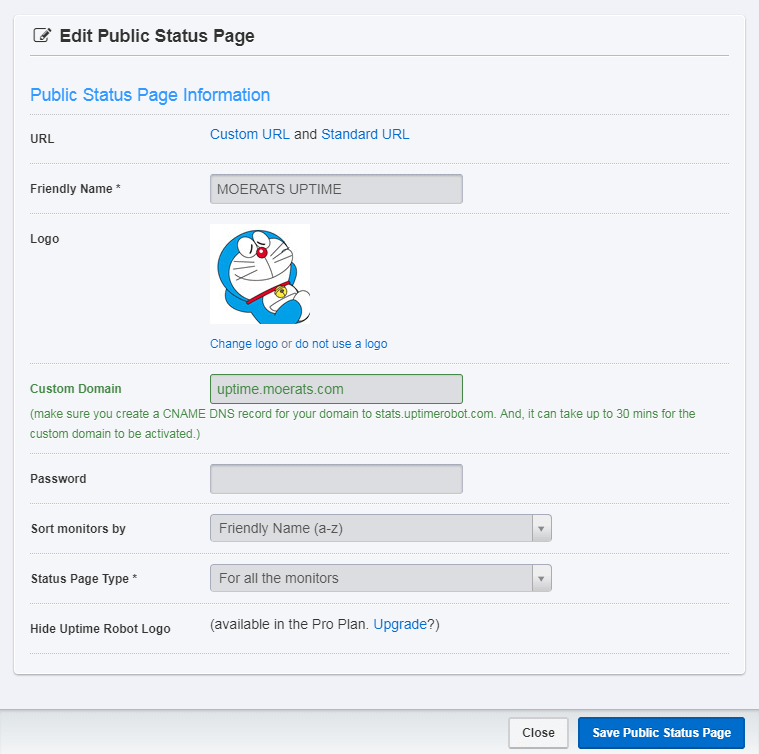Click the Public Status Page Information heading

pyautogui.click(x=150, y=95)
